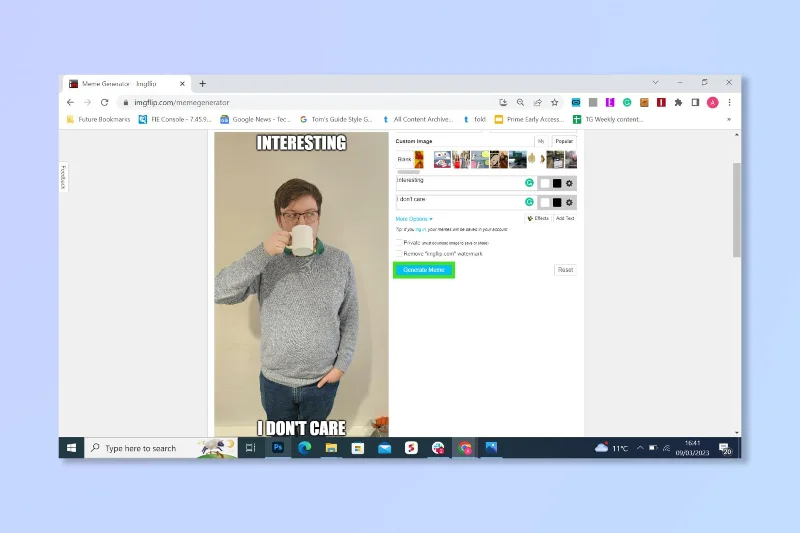Viewport: 800px width, 533px height.
Task: Toggle the browser side panel icon
Action: click(695, 103)
